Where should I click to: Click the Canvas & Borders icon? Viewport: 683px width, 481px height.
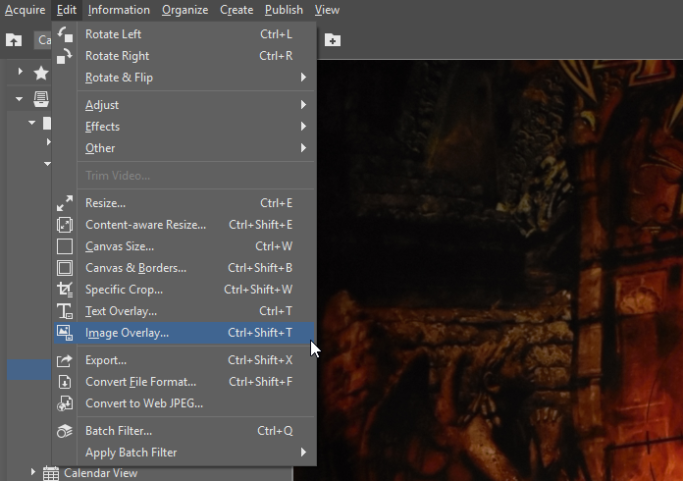coord(65,268)
